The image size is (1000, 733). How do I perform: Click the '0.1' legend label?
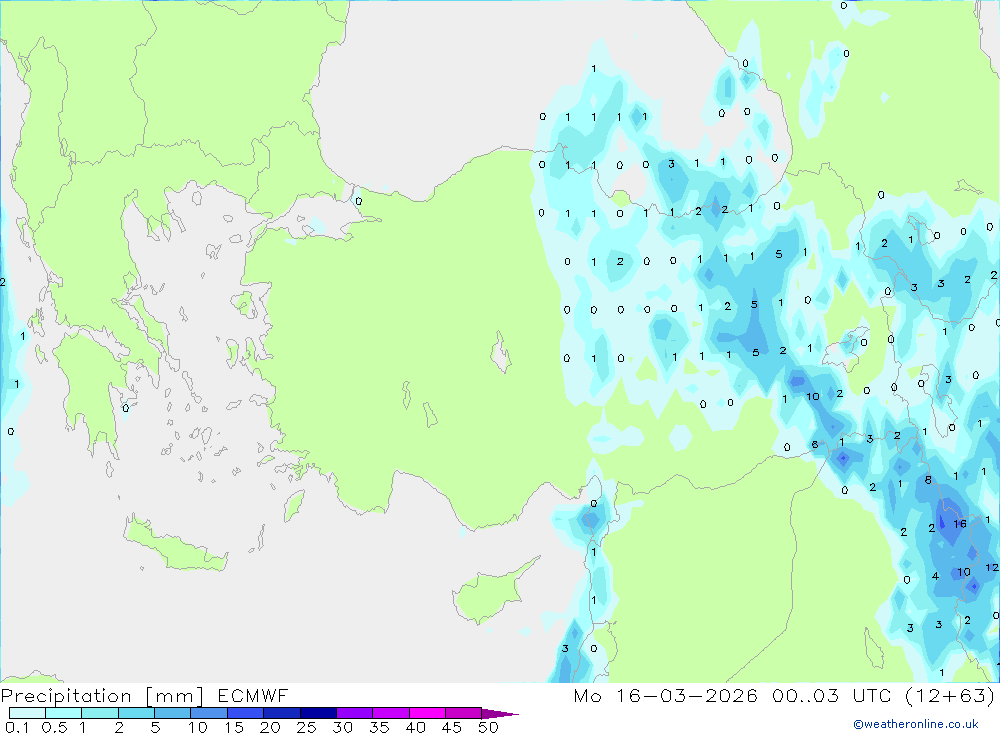(x=17, y=727)
